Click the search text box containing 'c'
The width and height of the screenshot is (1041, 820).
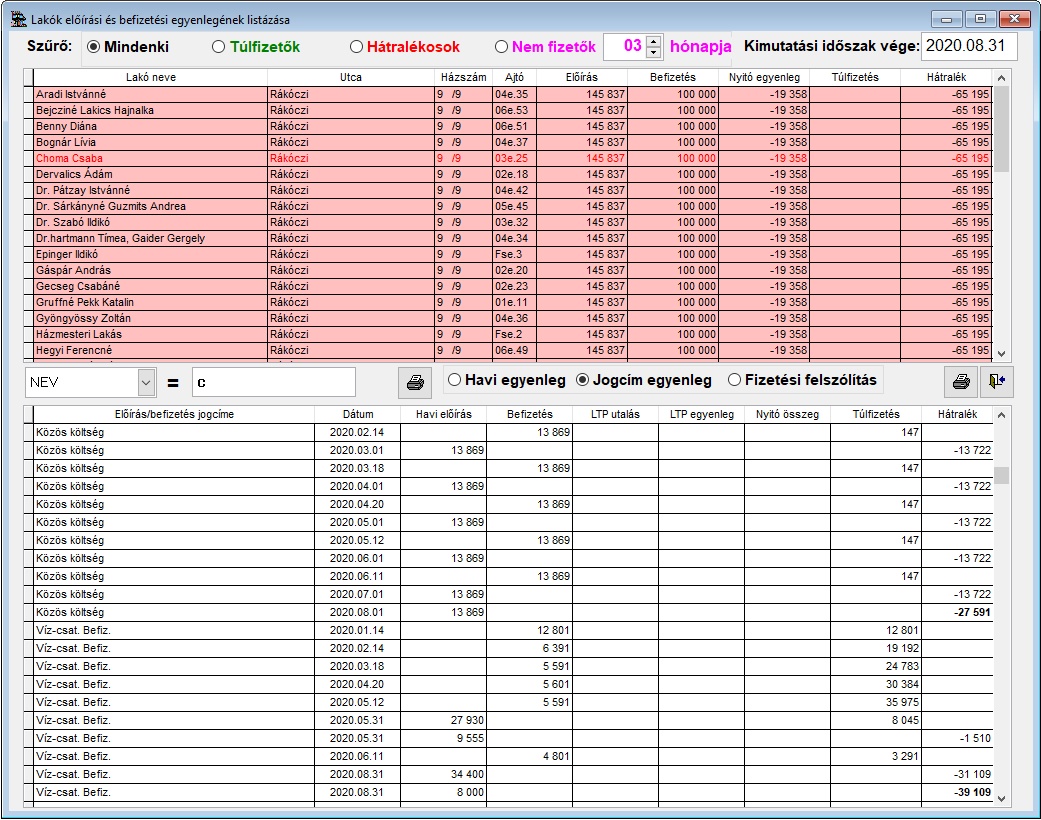coord(273,381)
